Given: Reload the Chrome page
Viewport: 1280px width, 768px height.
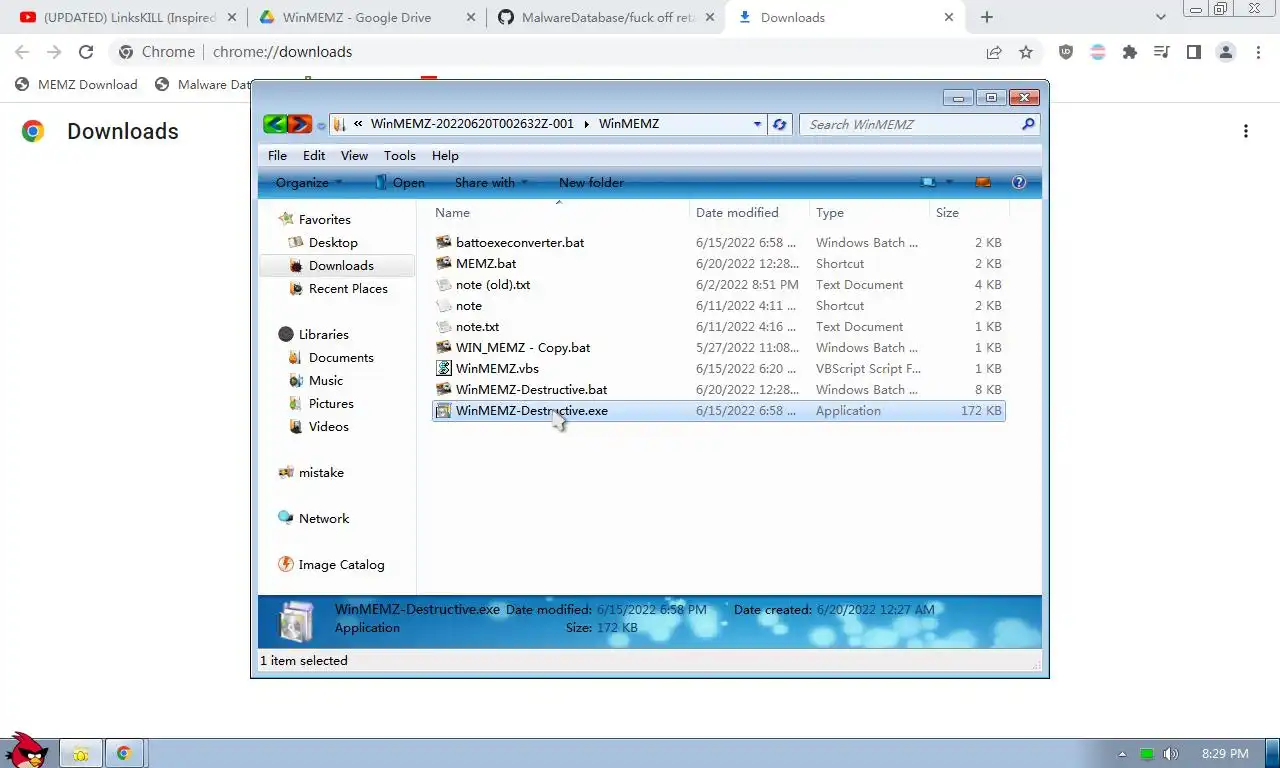Looking at the screenshot, I should (86, 52).
